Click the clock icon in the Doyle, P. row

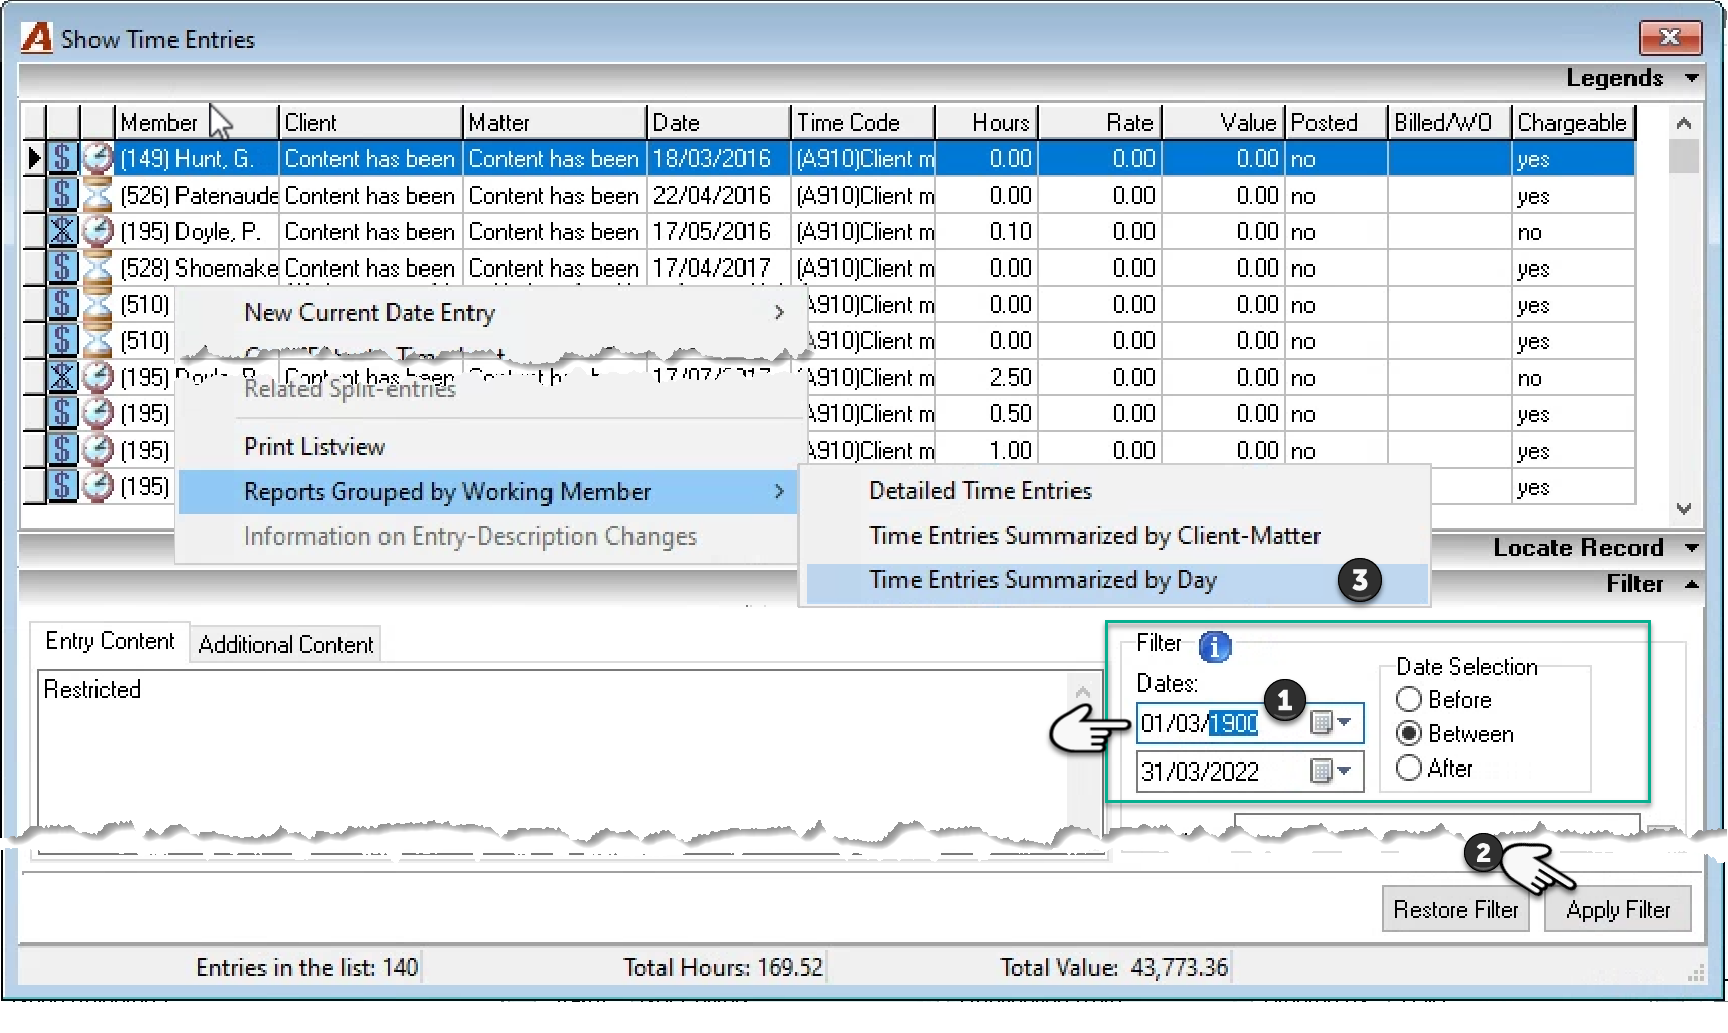point(97,231)
